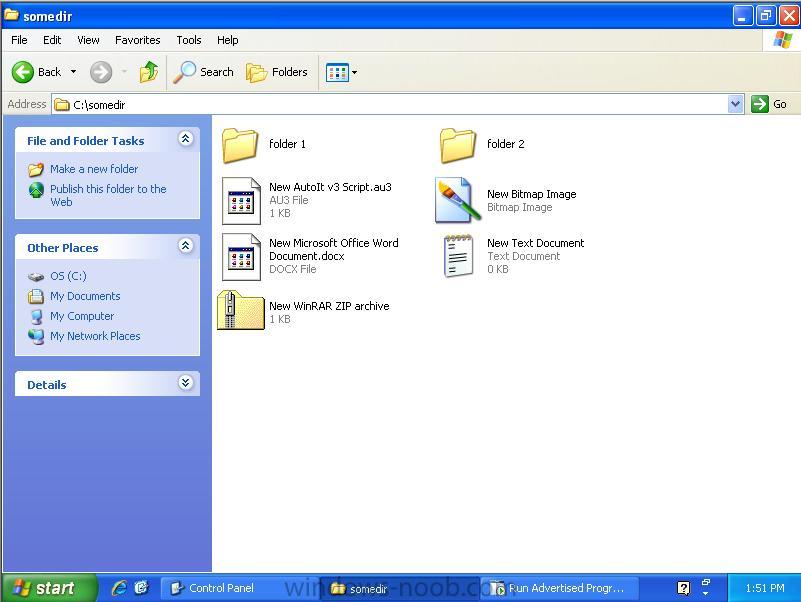Screen dimensions: 801x602
Task: Click the somedir title bar folder icon
Action: [11, 15]
